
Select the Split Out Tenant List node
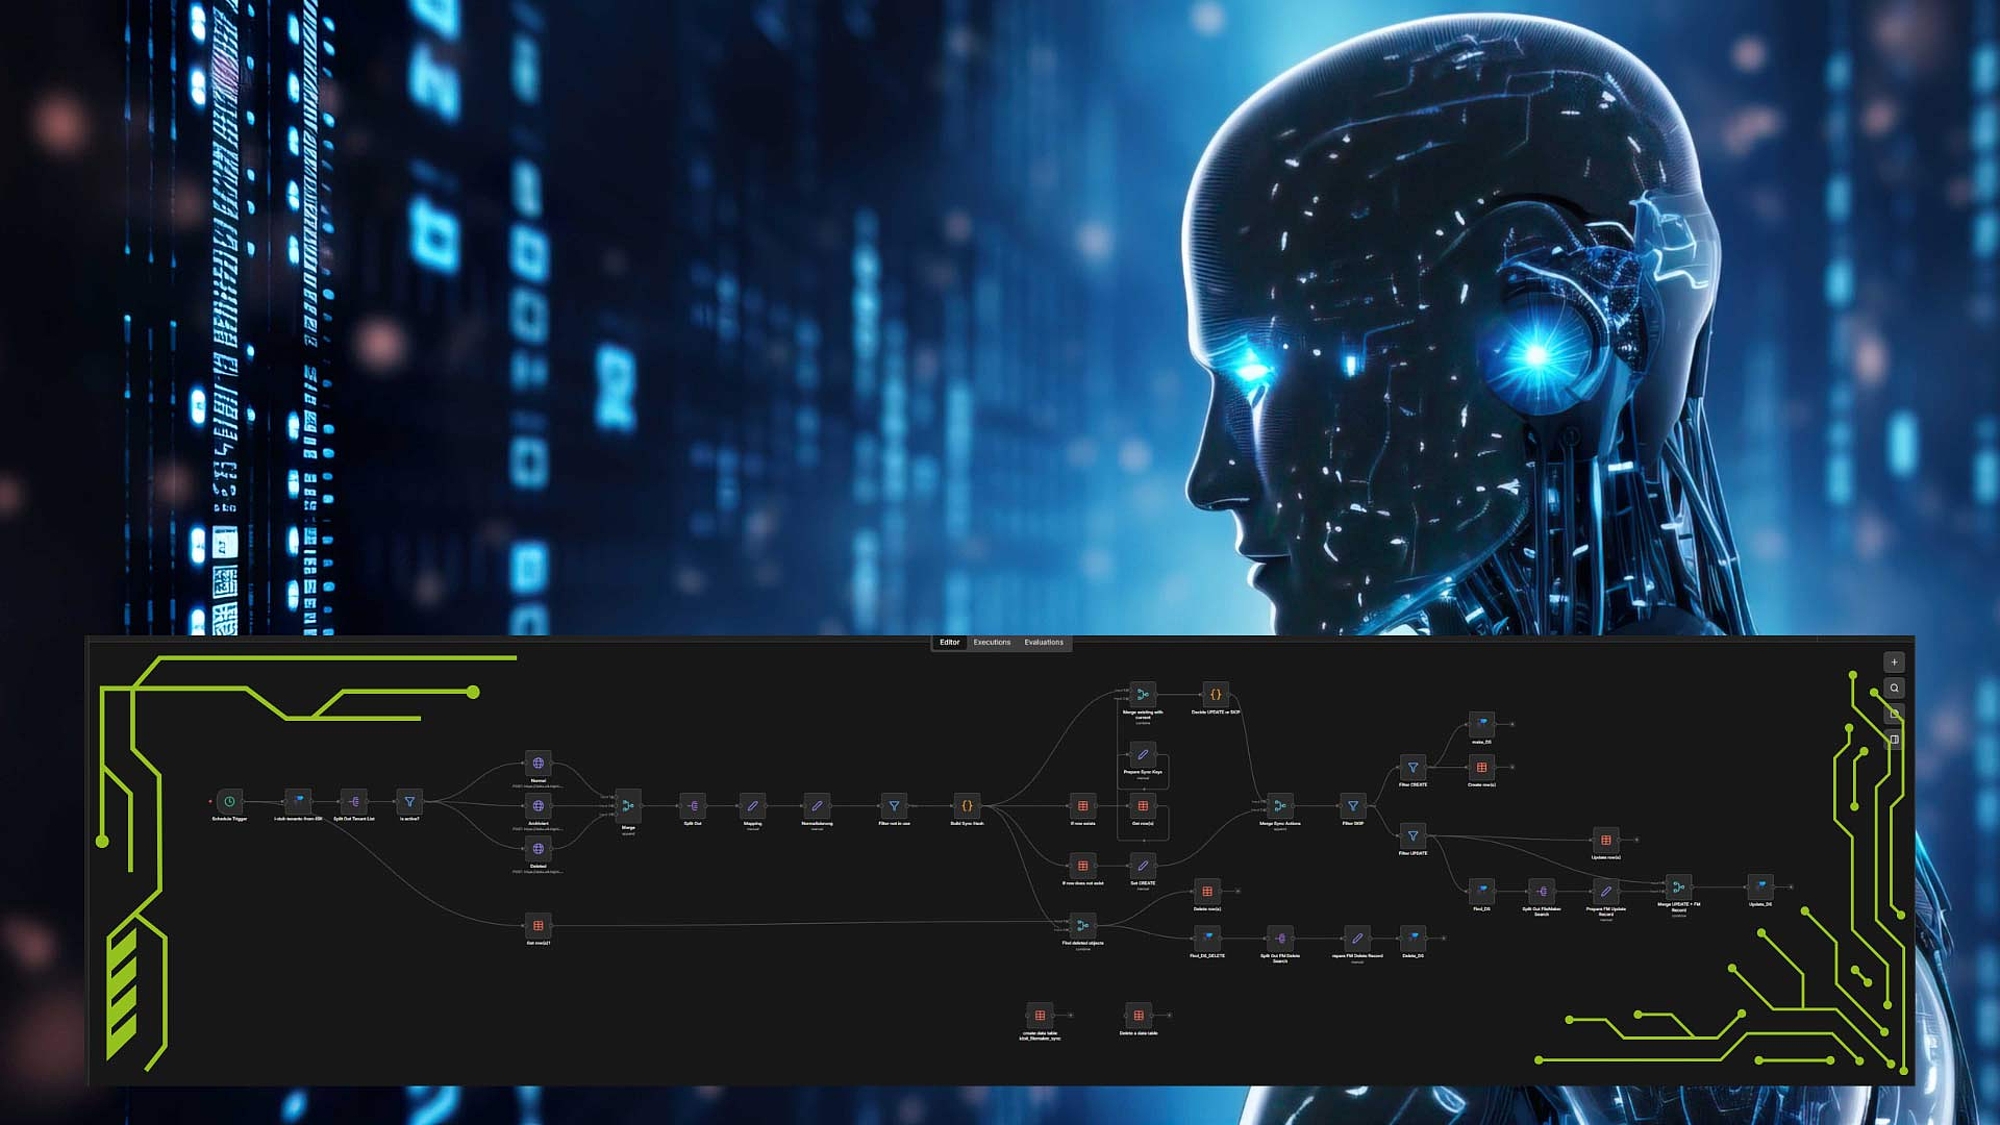point(353,802)
